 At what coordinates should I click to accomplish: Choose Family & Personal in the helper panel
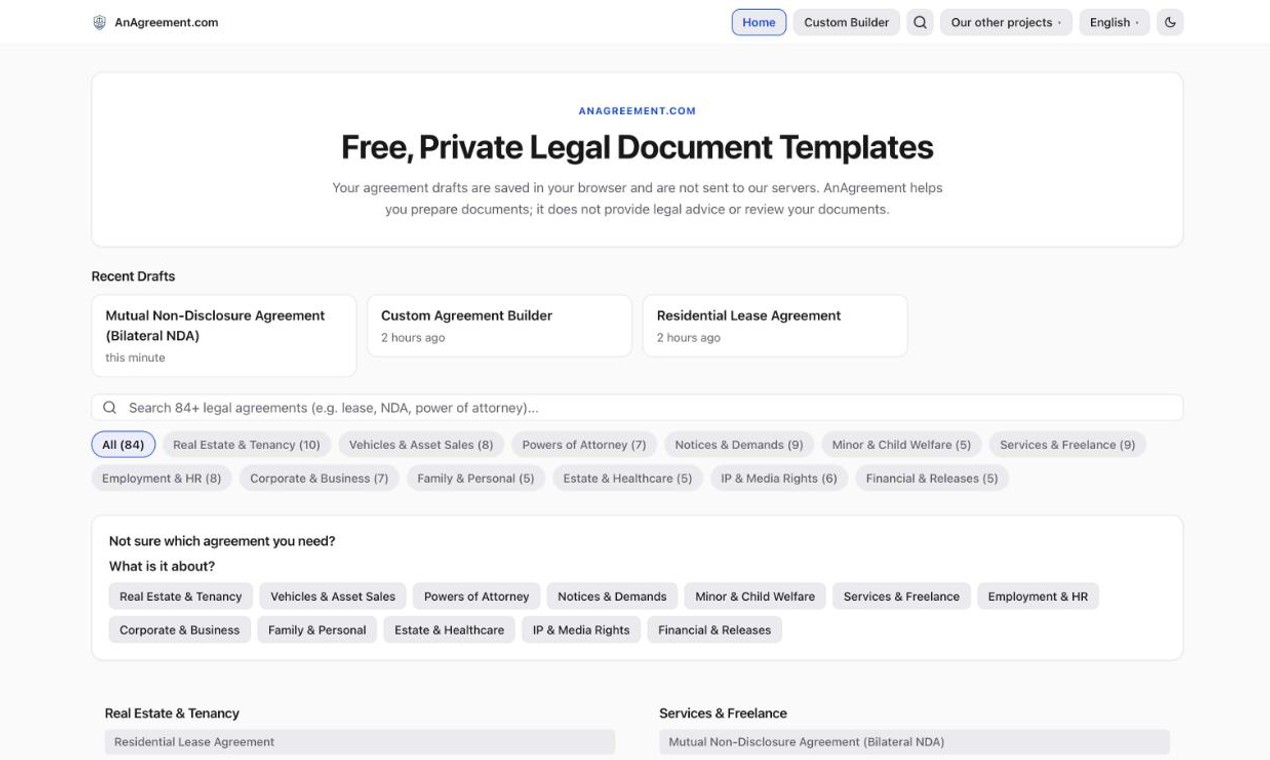(x=317, y=631)
